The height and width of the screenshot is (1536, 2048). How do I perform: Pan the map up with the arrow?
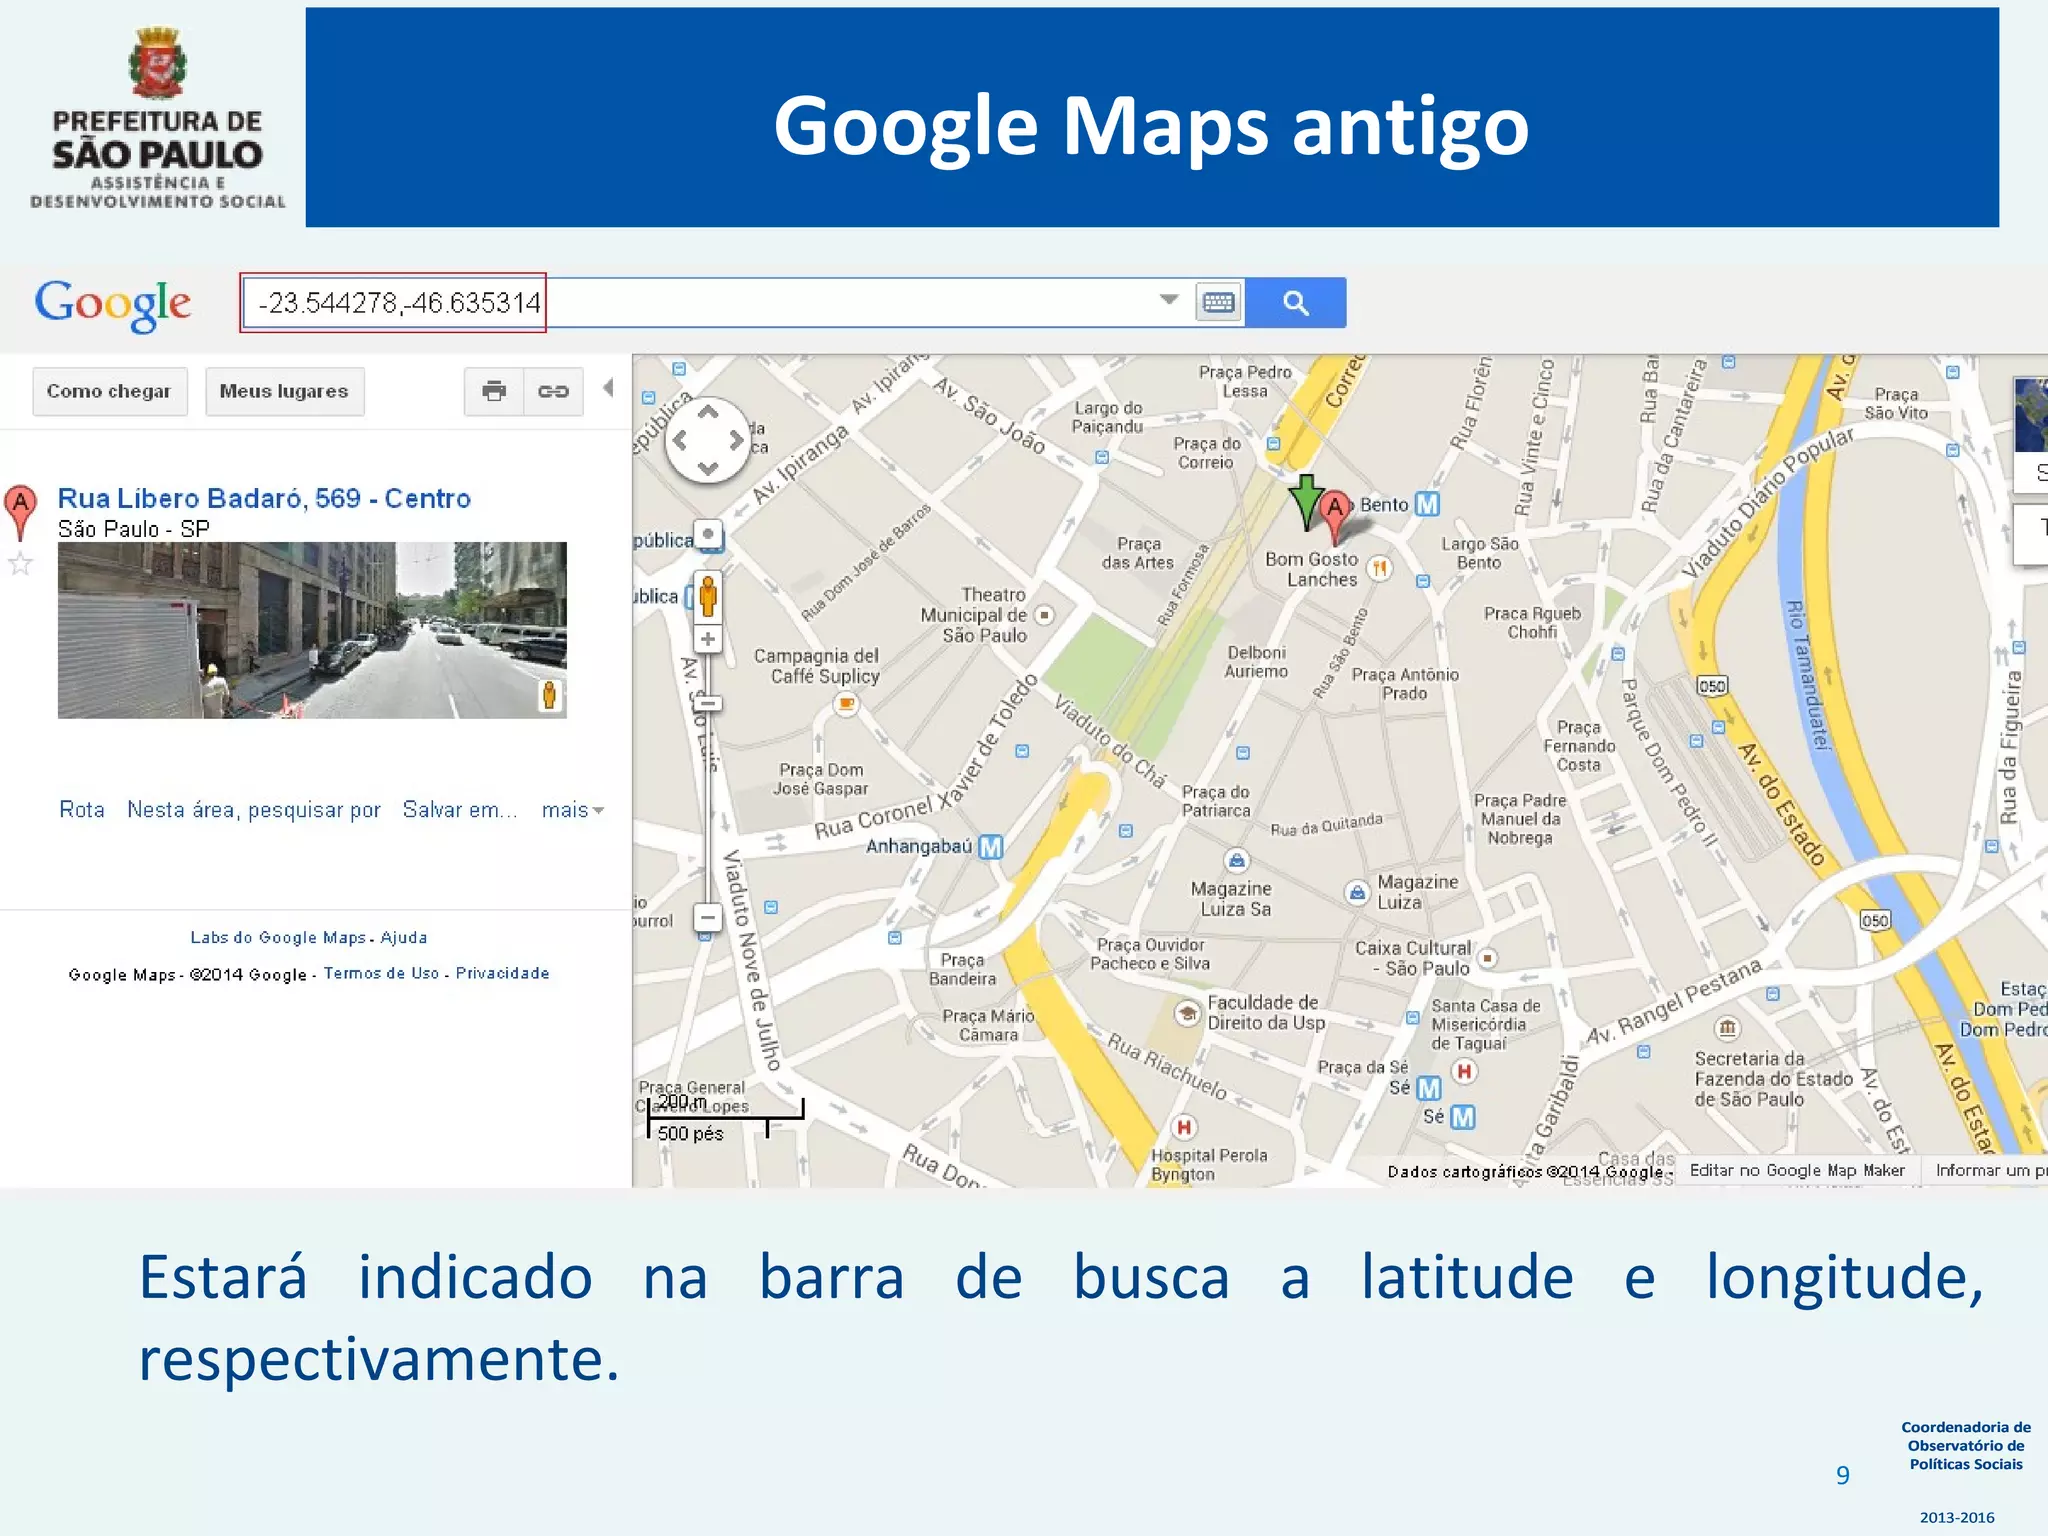coord(708,411)
